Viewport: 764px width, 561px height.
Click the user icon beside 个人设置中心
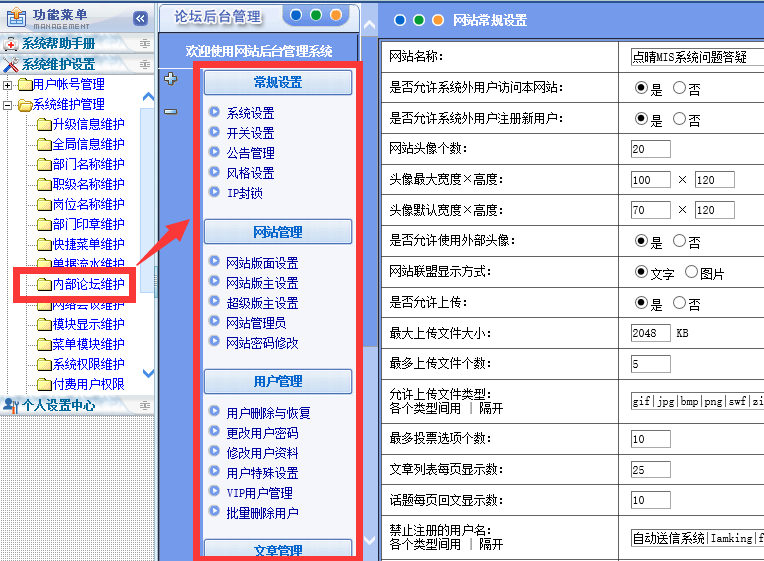click(10, 405)
